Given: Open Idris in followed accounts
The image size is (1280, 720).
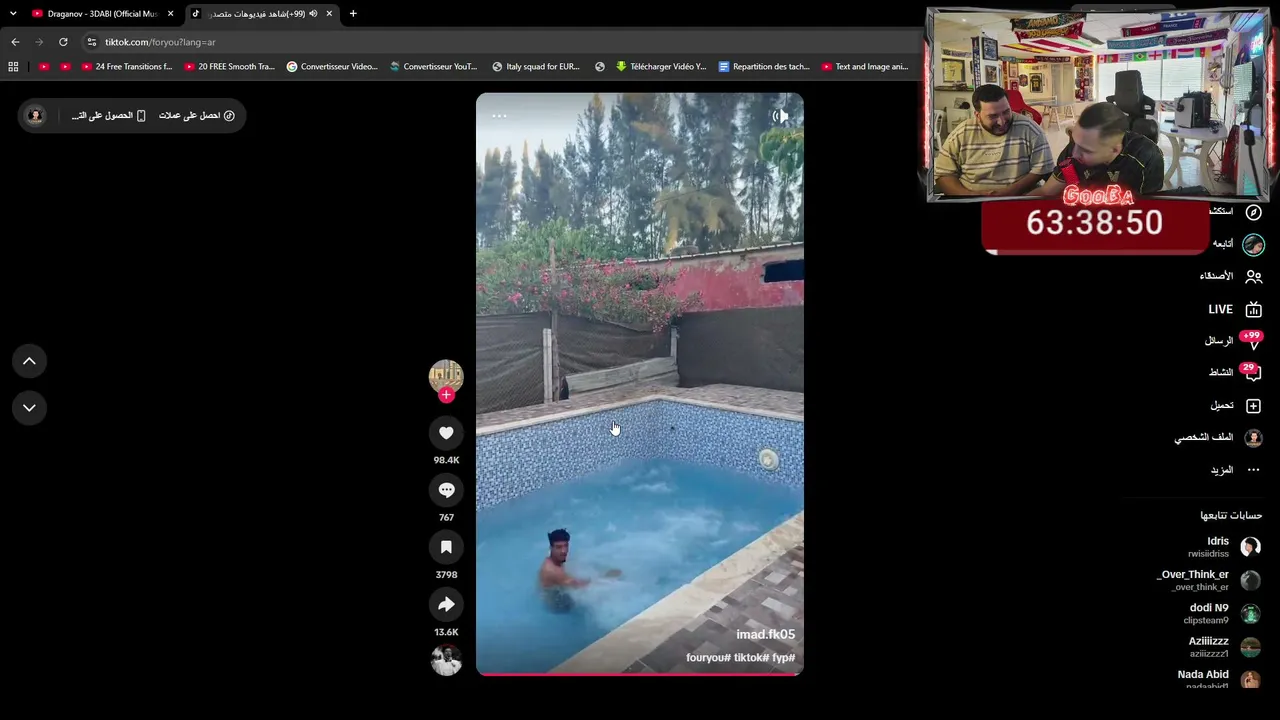Looking at the screenshot, I should tap(1223, 547).
